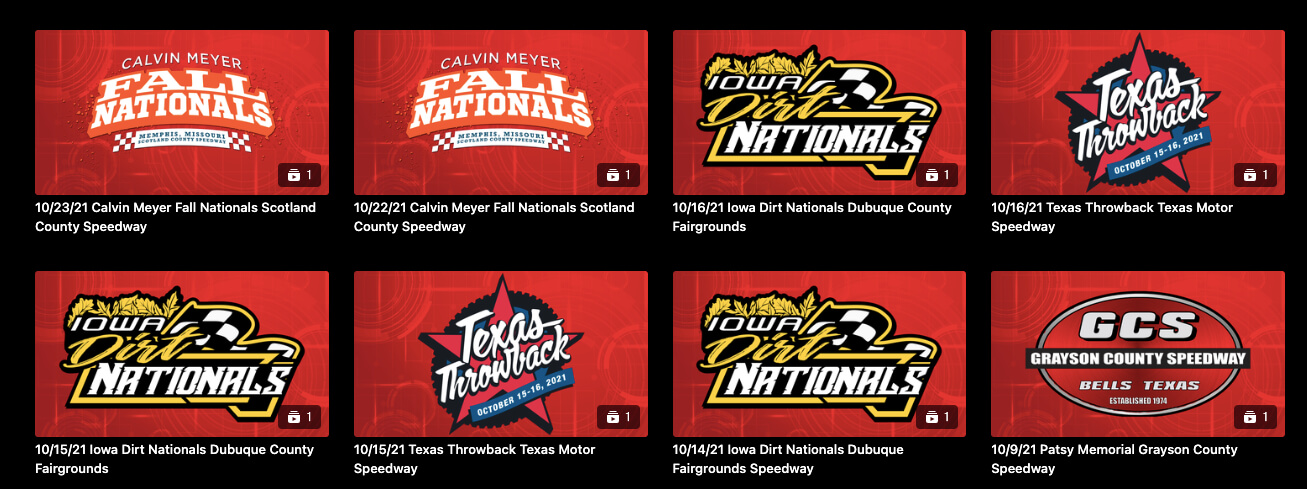Open title link 10/15/21 Texas Throwback Texas Motor Speedway
The height and width of the screenshot is (489, 1307).
pos(474,459)
